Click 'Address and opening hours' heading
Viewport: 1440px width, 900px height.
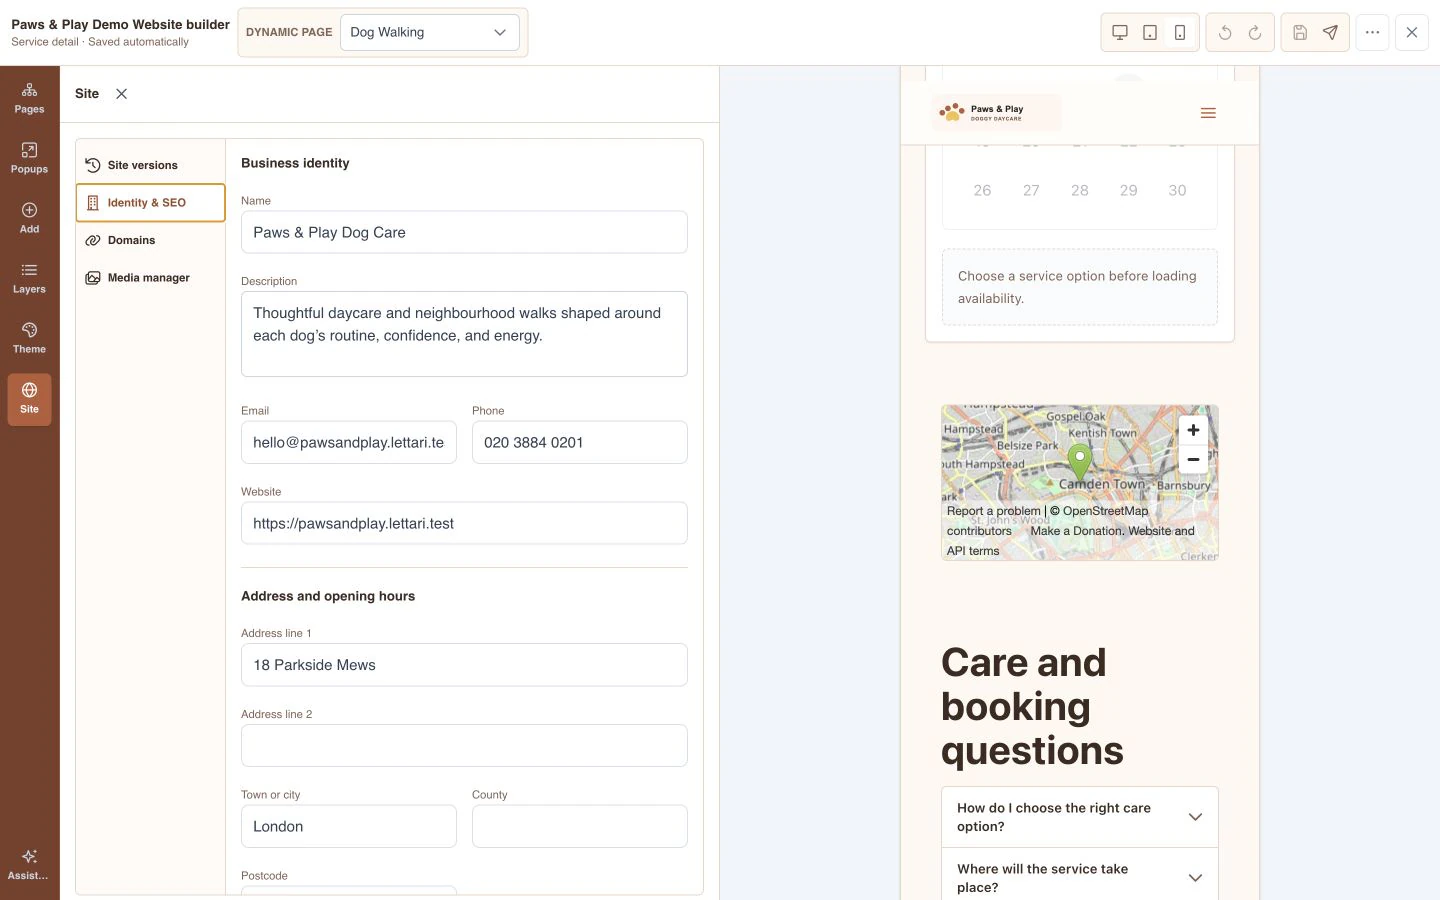pyautogui.click(x=328, y=596)
